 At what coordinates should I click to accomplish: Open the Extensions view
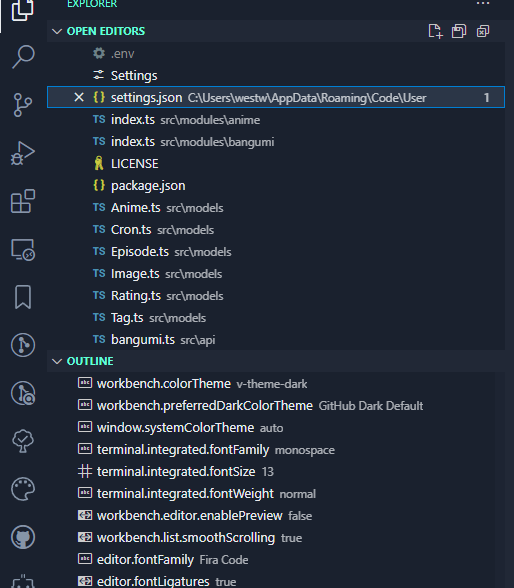click(23, 201)
